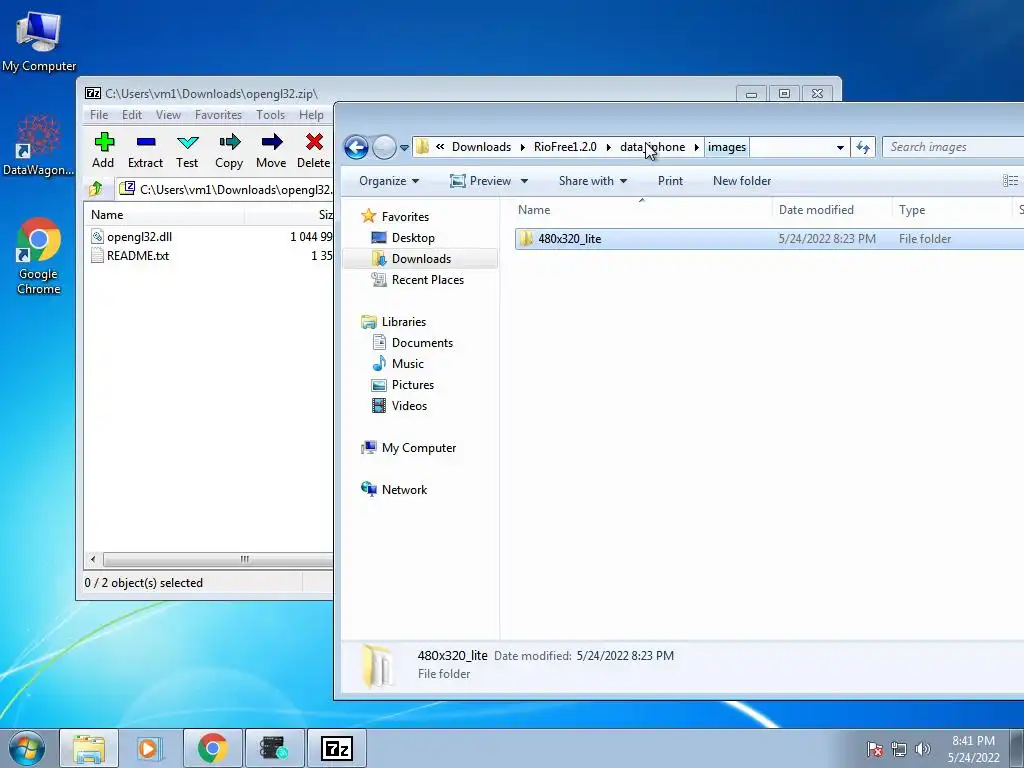Click Windows Explorer in the taskbar
The image size is (1024, 768).
coord(89,748)
